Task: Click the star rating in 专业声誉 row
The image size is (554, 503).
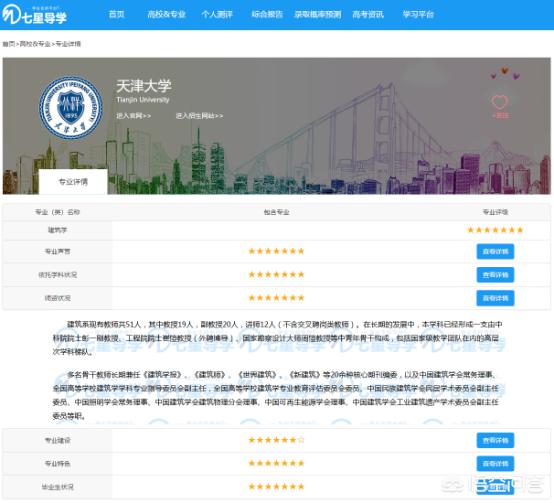Action: 276,251
